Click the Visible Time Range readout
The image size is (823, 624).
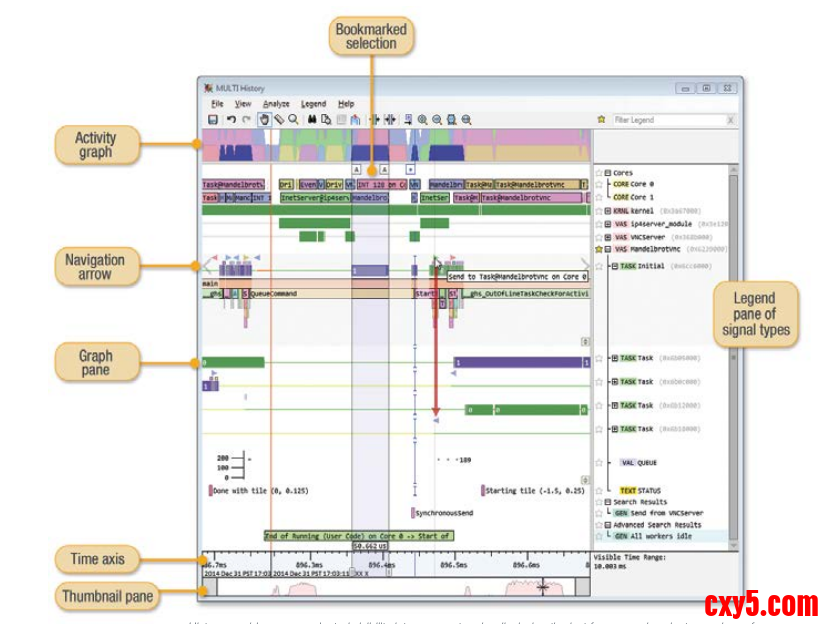pyautogui.click(x=629, y=562)
